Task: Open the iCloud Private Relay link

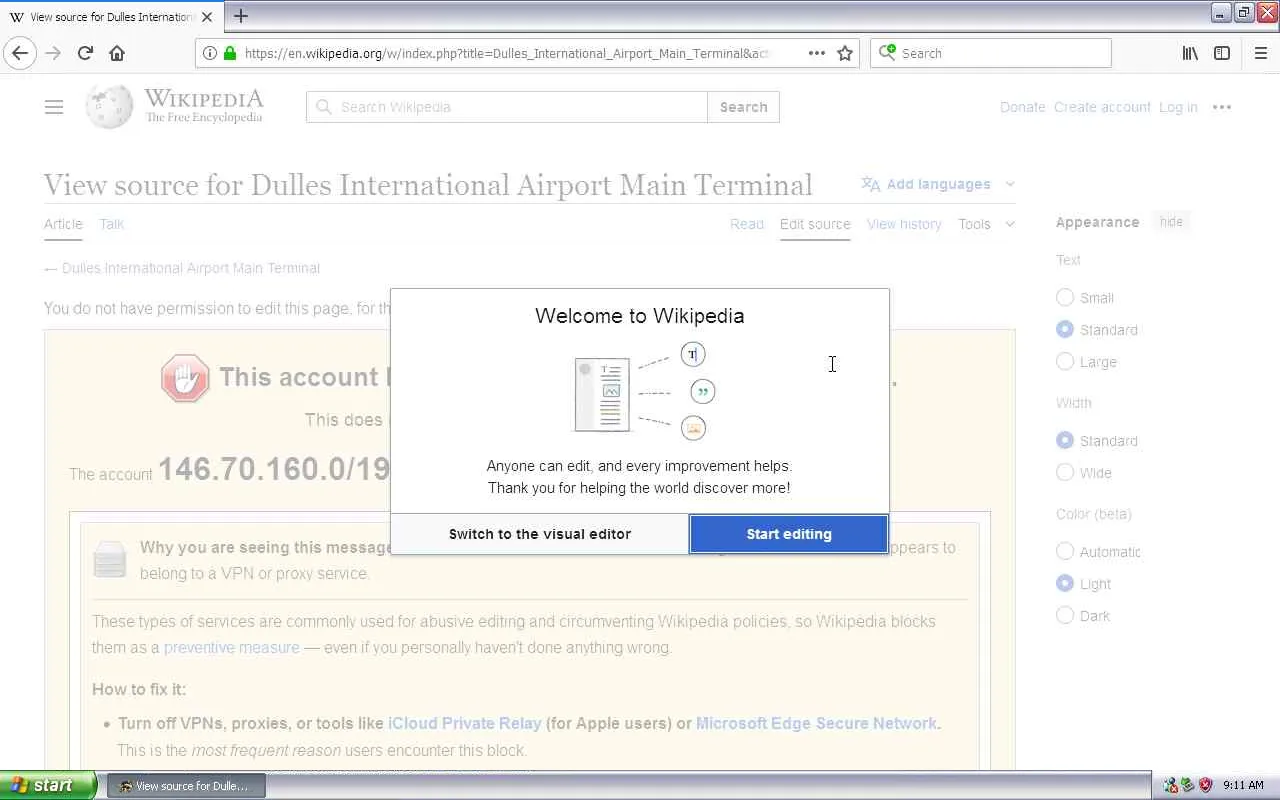Action: [x=464, y=723]
